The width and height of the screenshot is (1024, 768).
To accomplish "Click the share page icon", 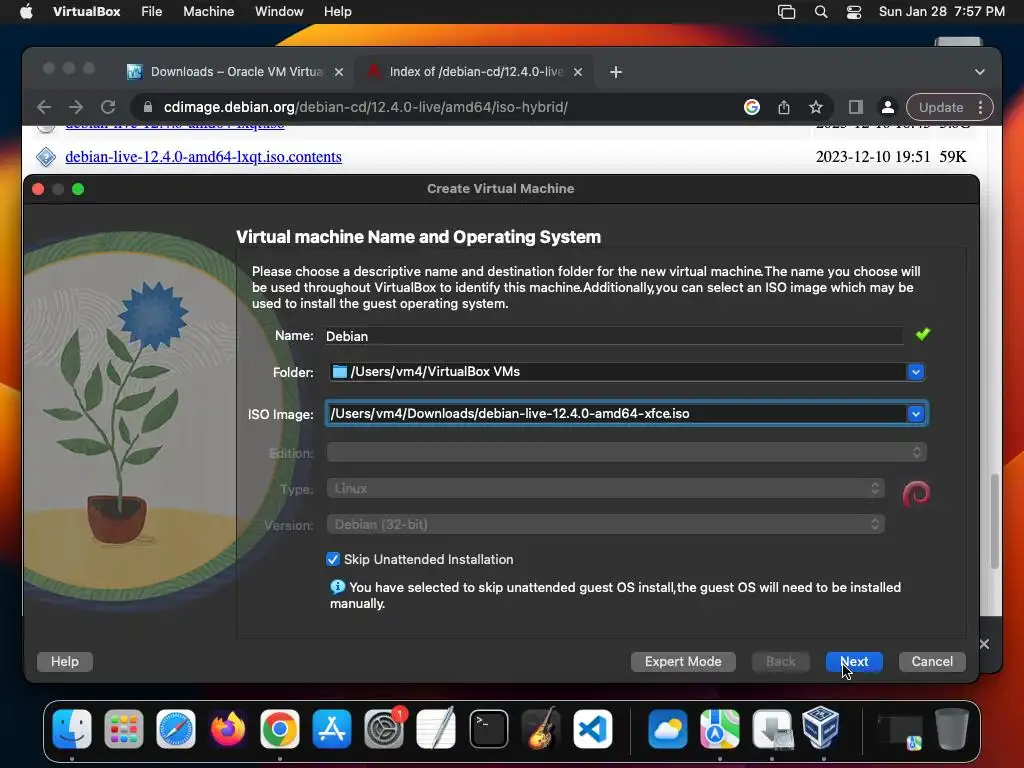I will pos(784,107).
